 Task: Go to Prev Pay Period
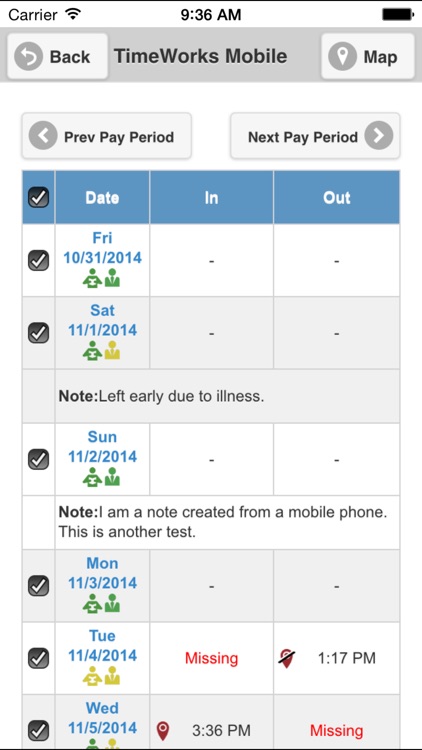(x=106, y=136)
